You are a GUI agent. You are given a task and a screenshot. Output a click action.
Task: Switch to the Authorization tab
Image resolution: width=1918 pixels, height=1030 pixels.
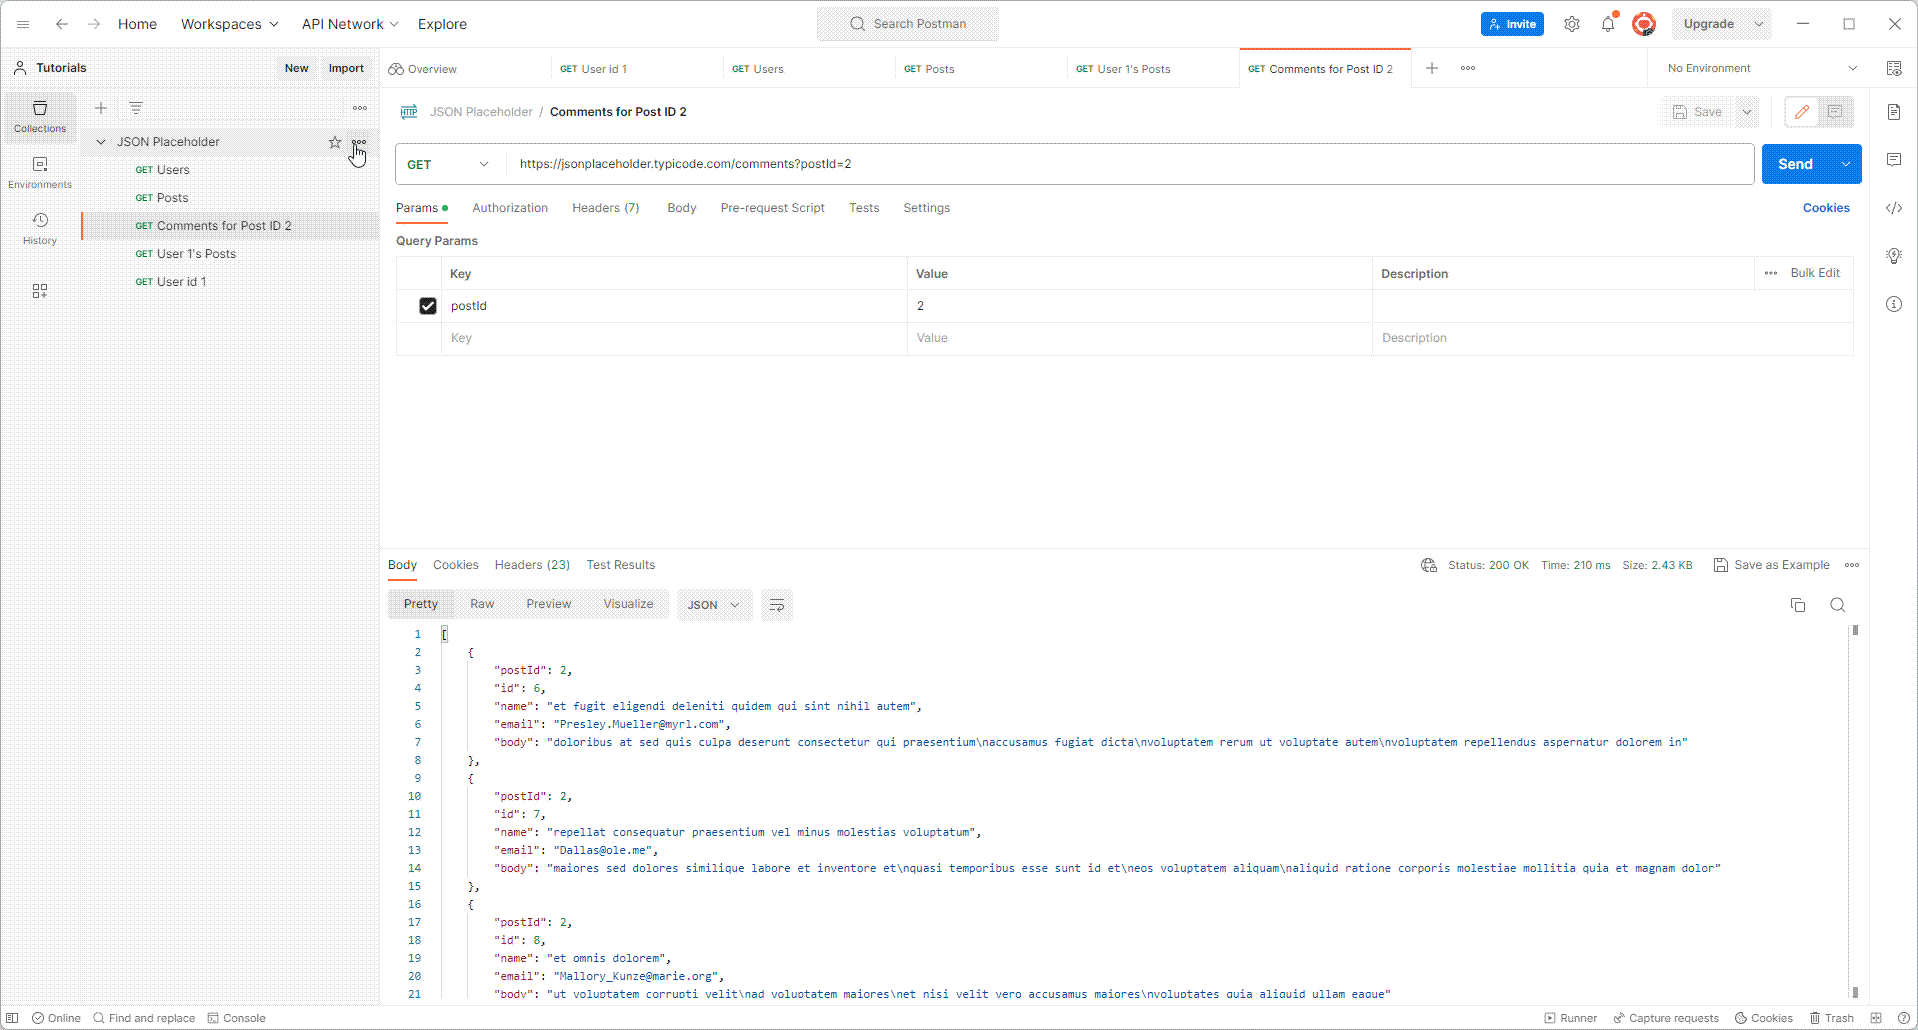510,208
